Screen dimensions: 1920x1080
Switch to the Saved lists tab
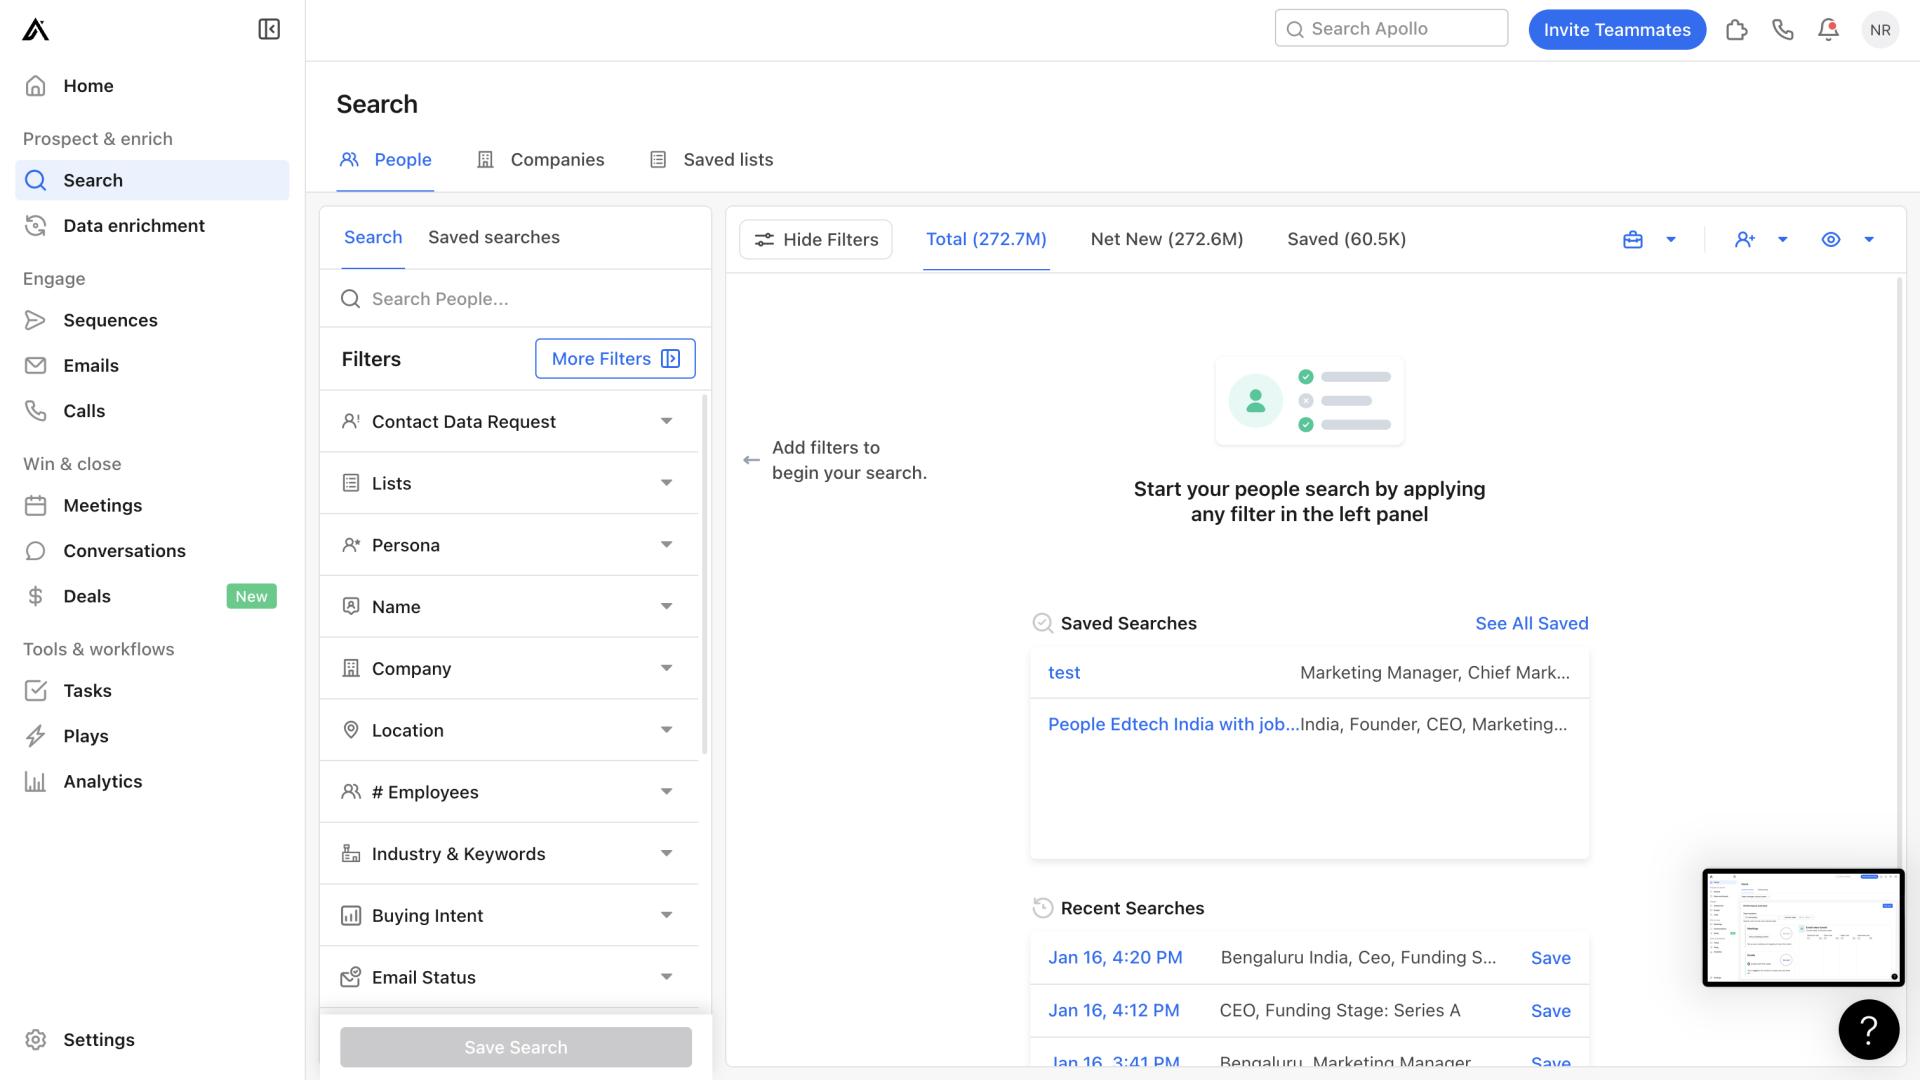point(711,160)
